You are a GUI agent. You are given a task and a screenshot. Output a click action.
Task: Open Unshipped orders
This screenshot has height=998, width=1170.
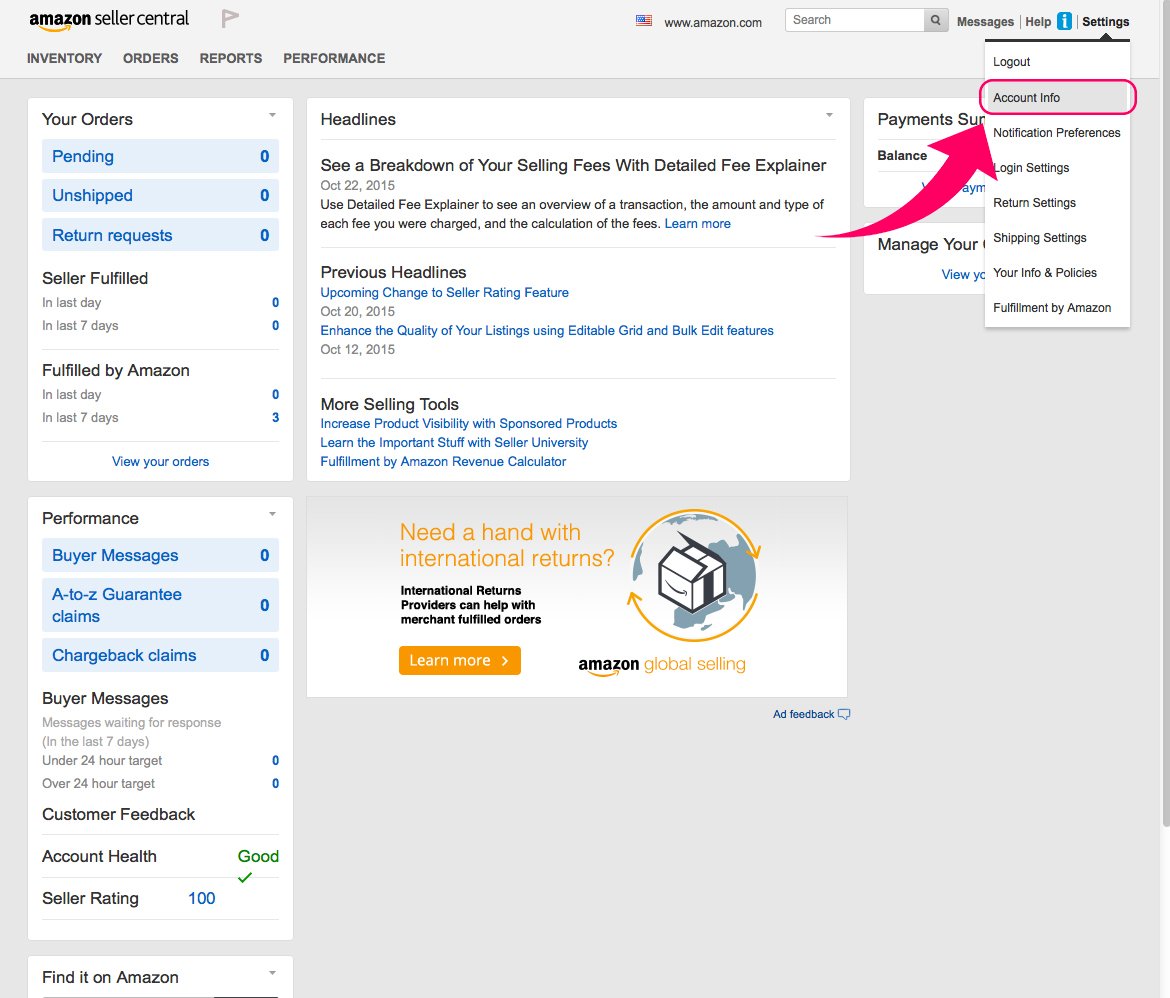[x=160, y=196]
